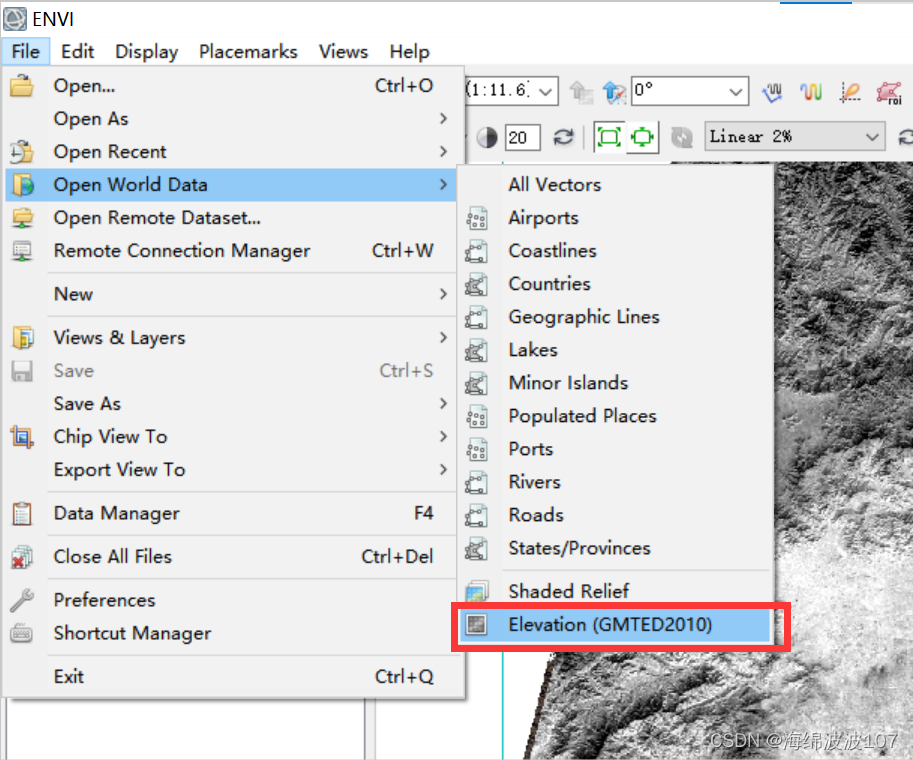Click the Countries polygon-vector icon
The height and width of the screenshot is (760, 913).
476,284
